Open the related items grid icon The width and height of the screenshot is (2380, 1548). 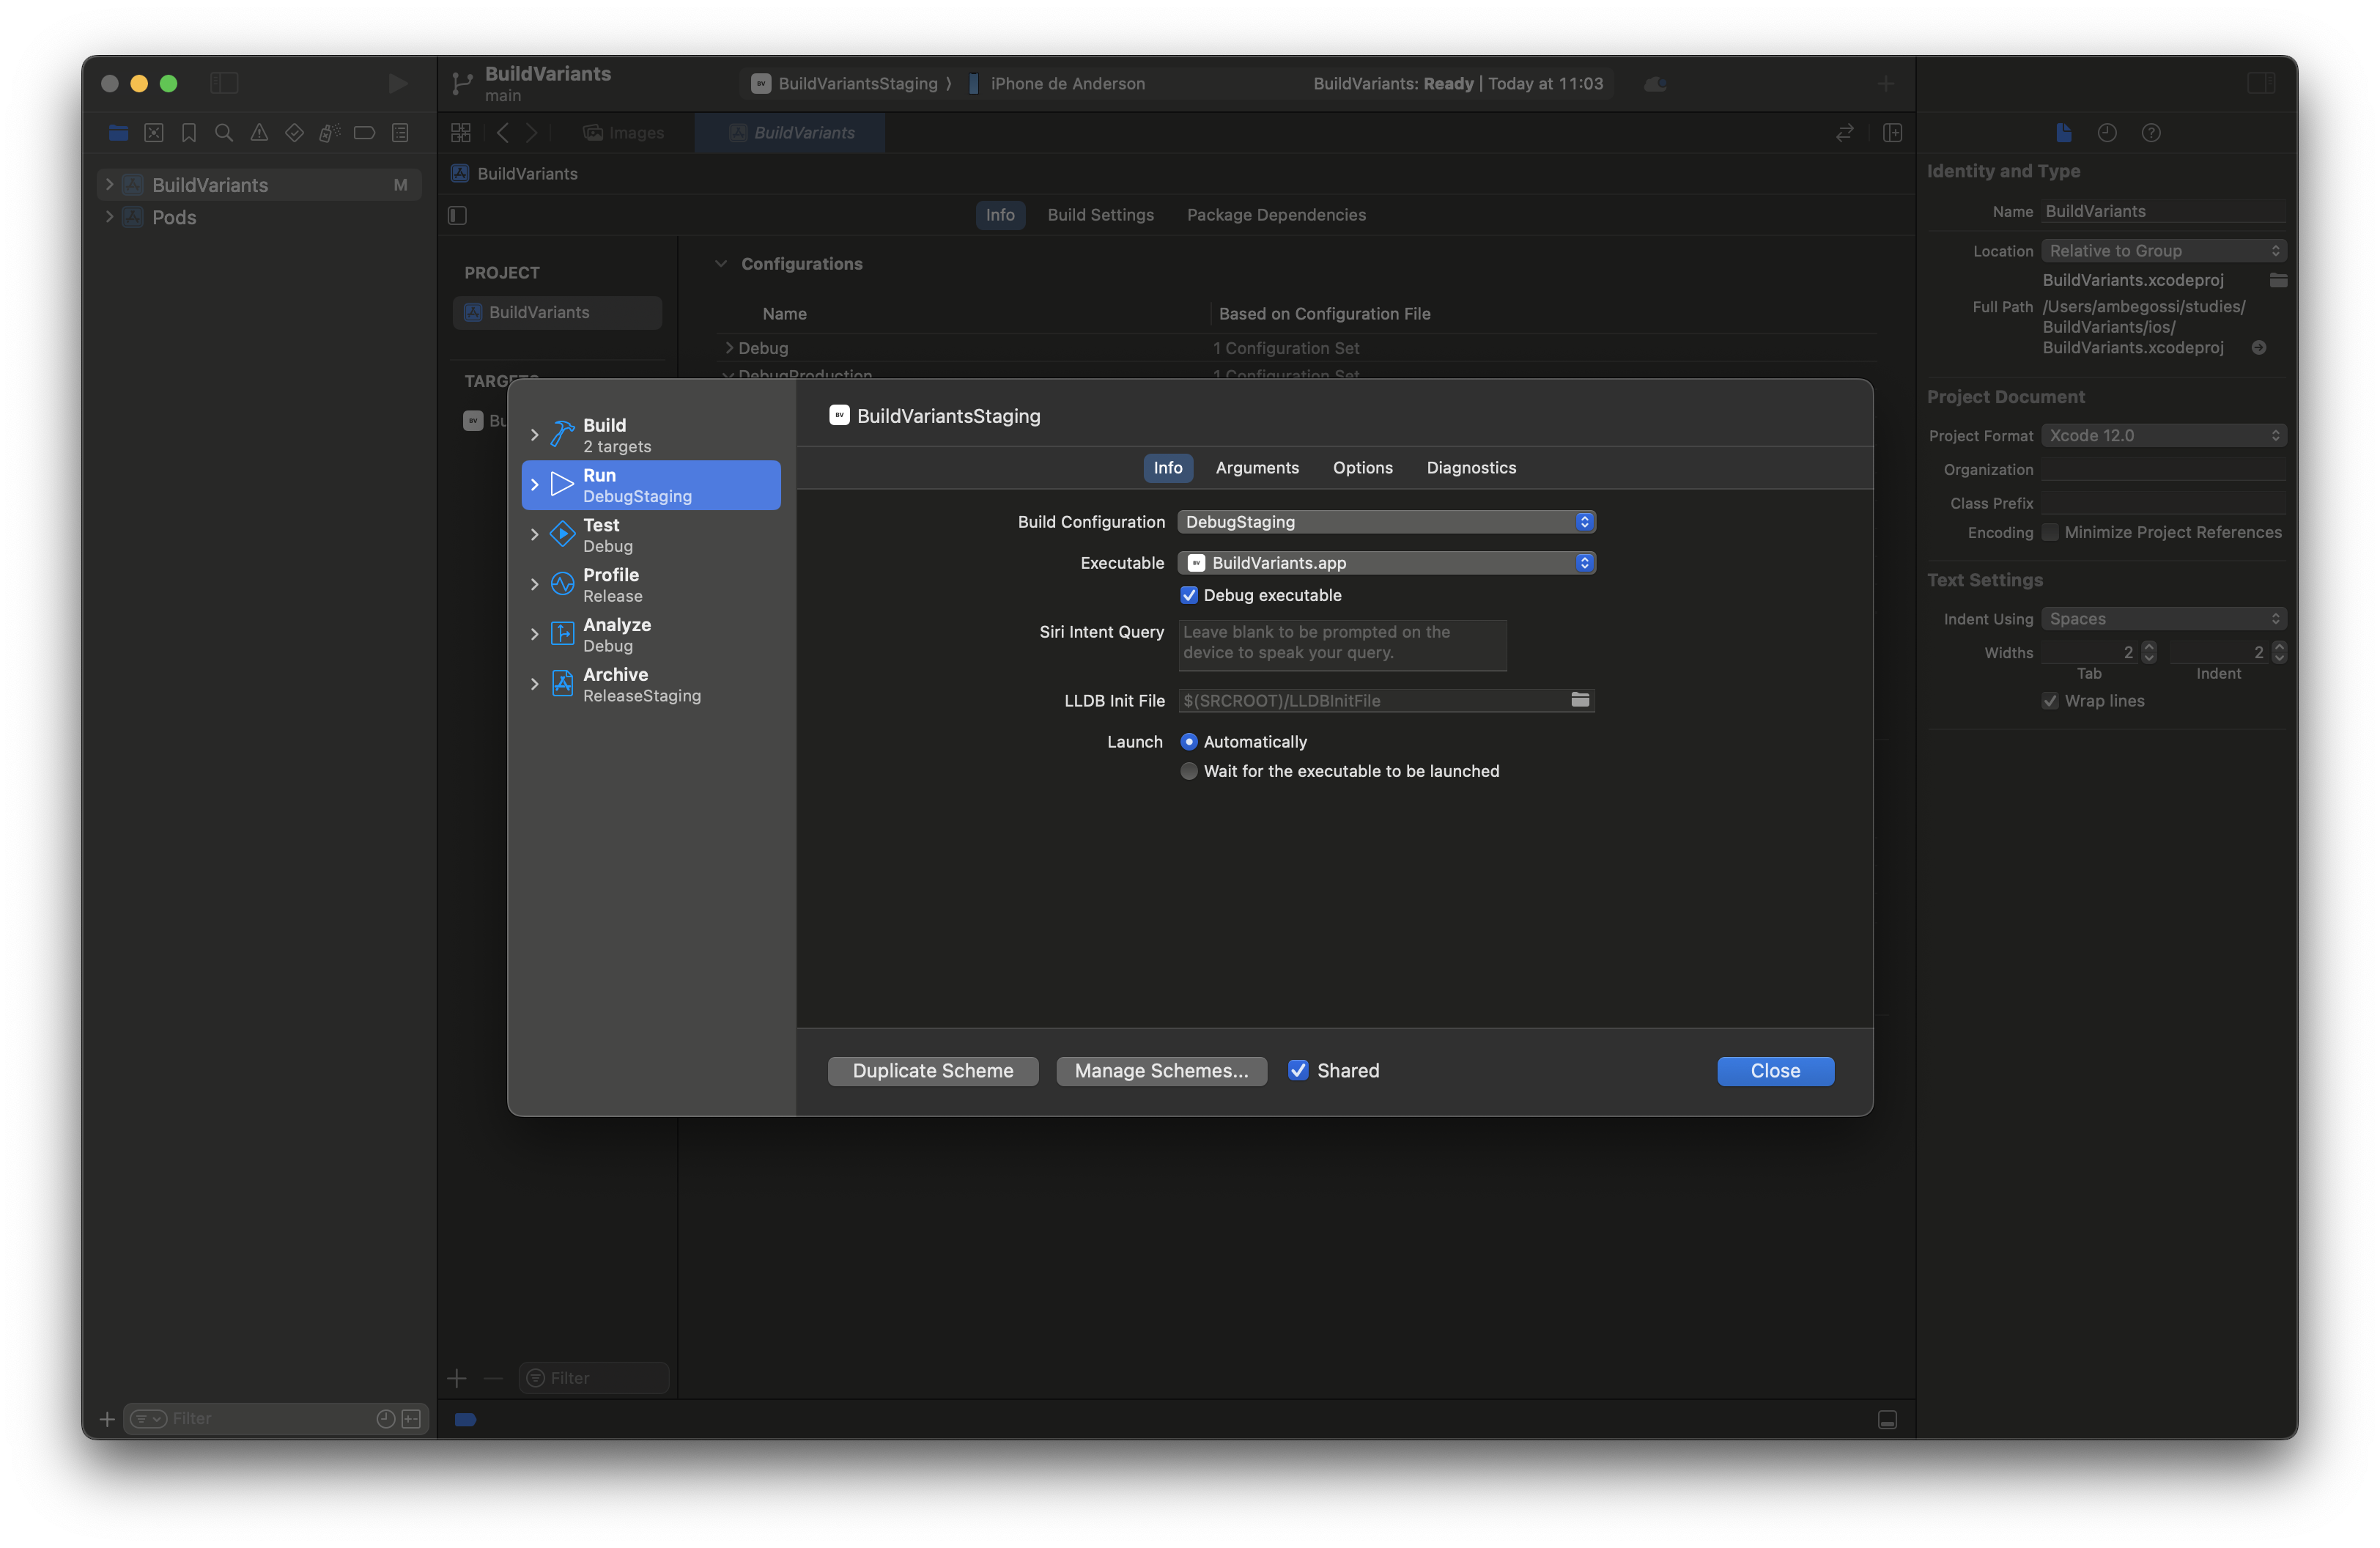[x=461, y=132]
